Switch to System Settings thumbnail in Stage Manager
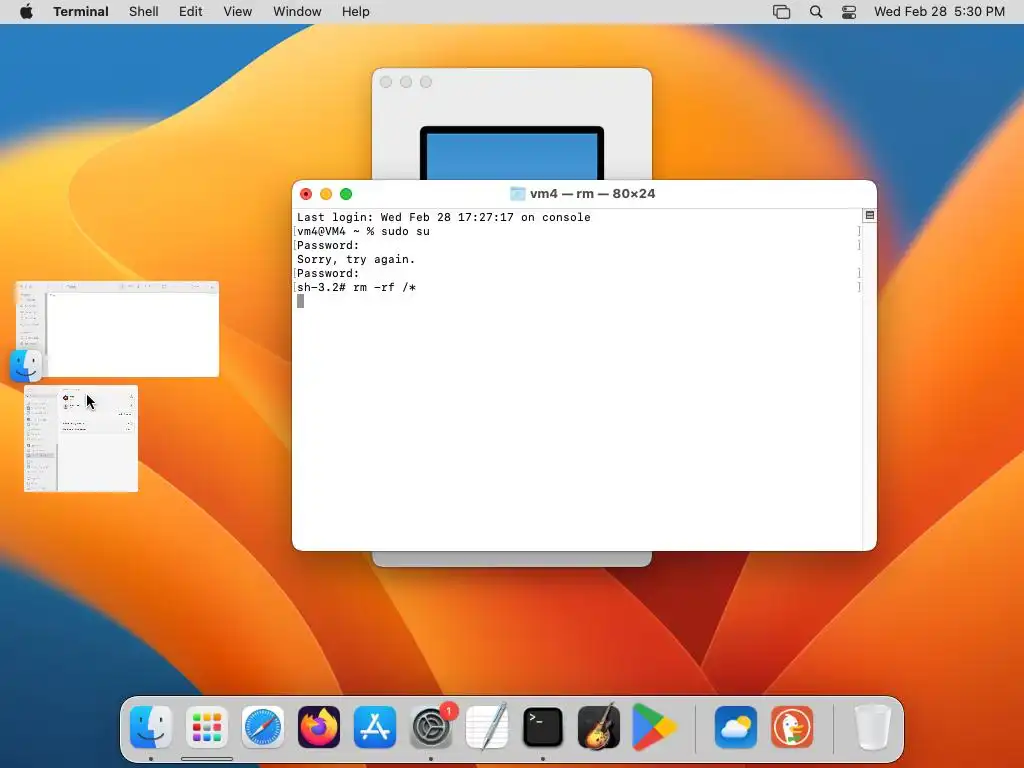The width and height of the screenshot is (1024, 768). tap(81, 438)
